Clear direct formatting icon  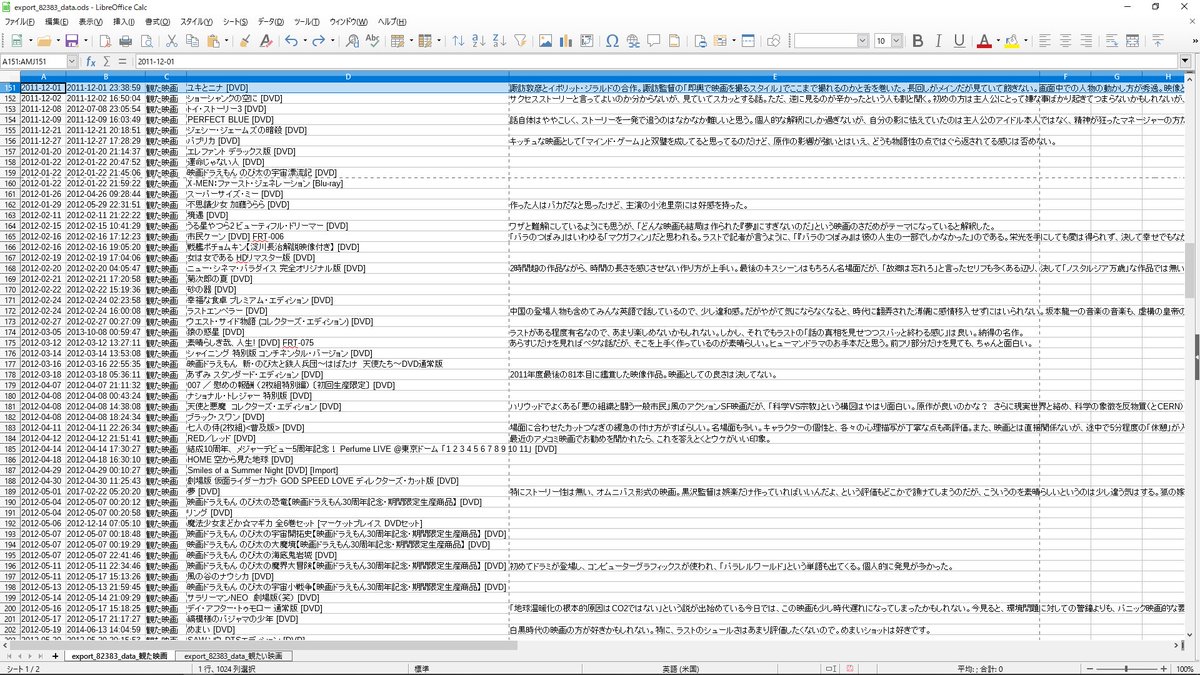point(266,41)
